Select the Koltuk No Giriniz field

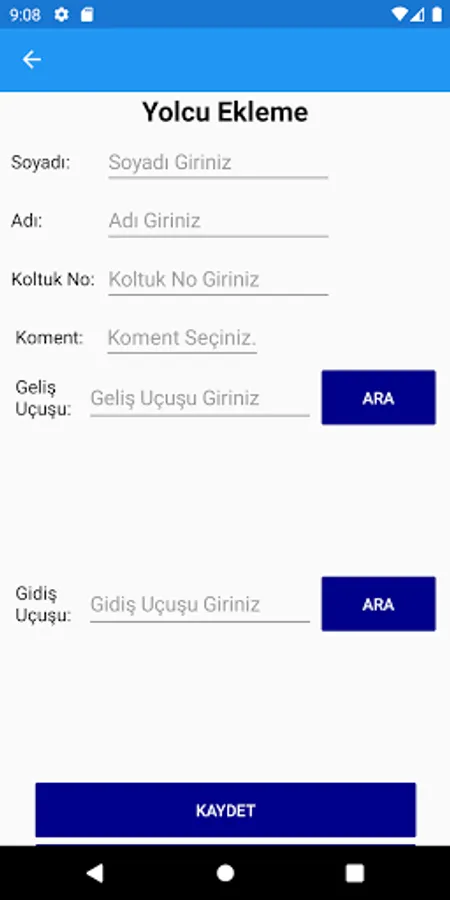(x=218, y=280)
